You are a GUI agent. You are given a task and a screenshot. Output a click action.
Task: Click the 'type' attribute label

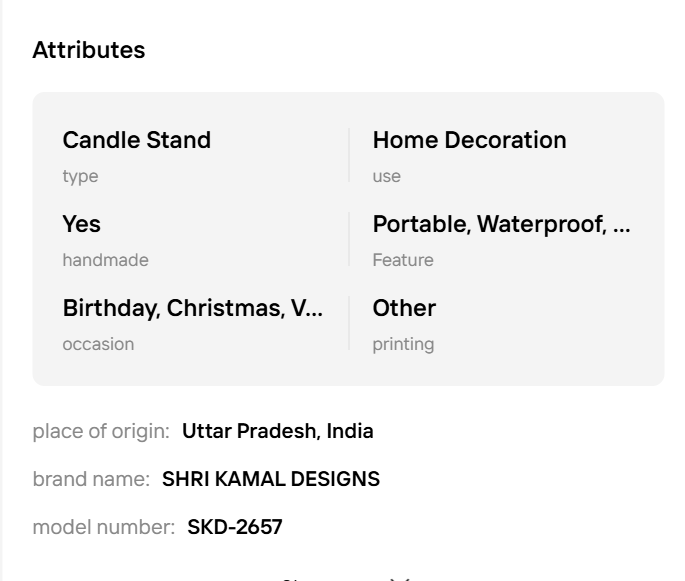tap(80, 176)
